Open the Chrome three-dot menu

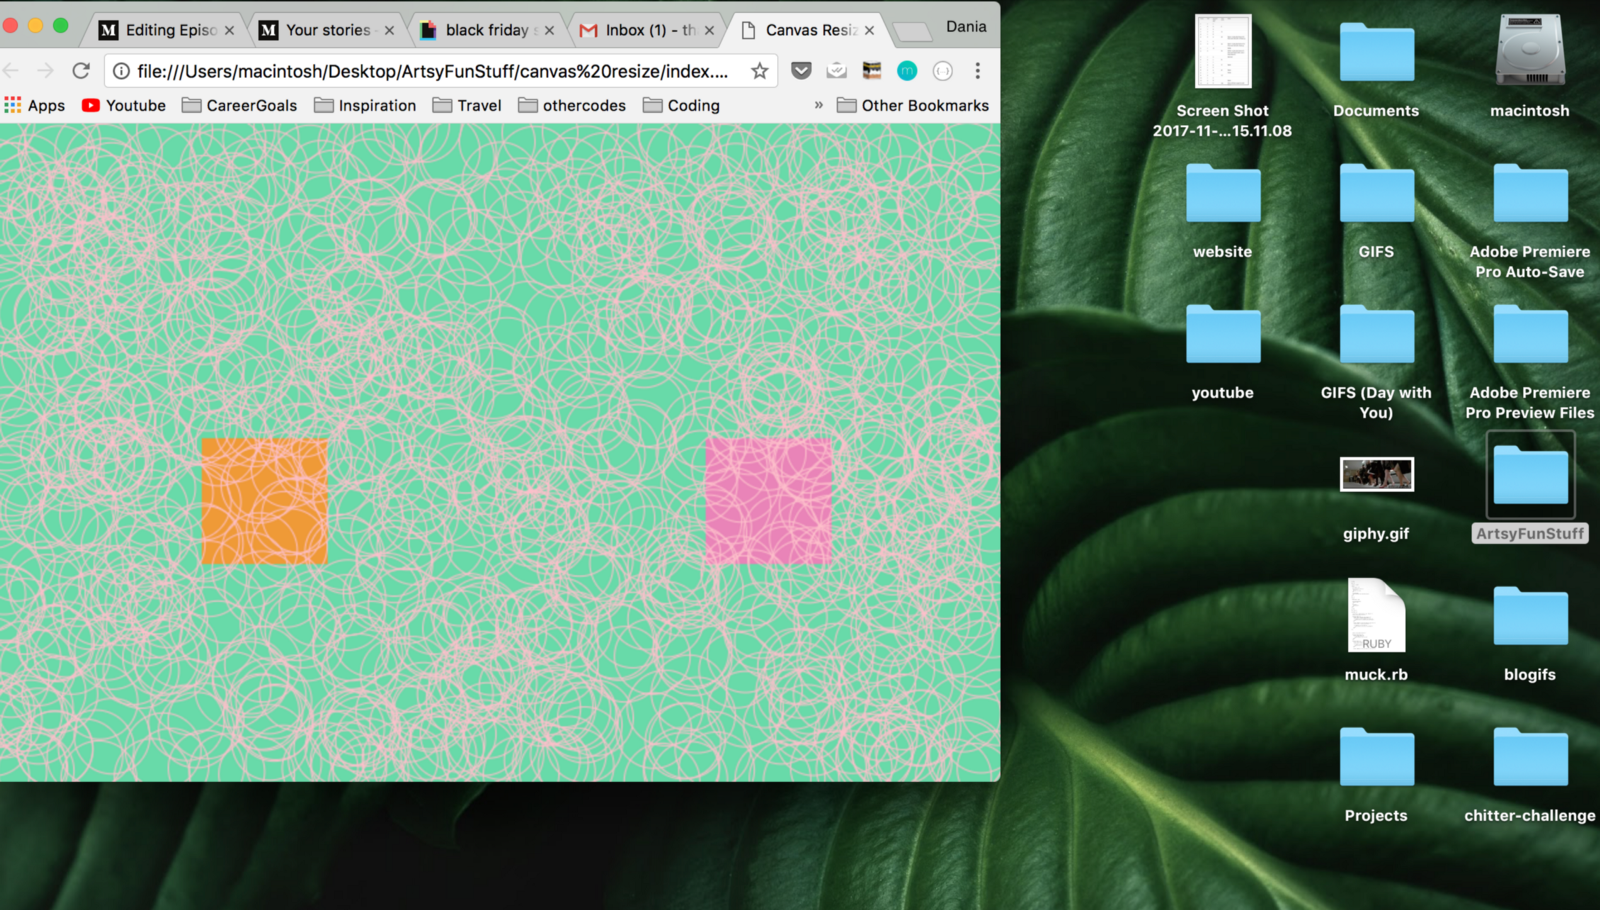tap(977, 70)
